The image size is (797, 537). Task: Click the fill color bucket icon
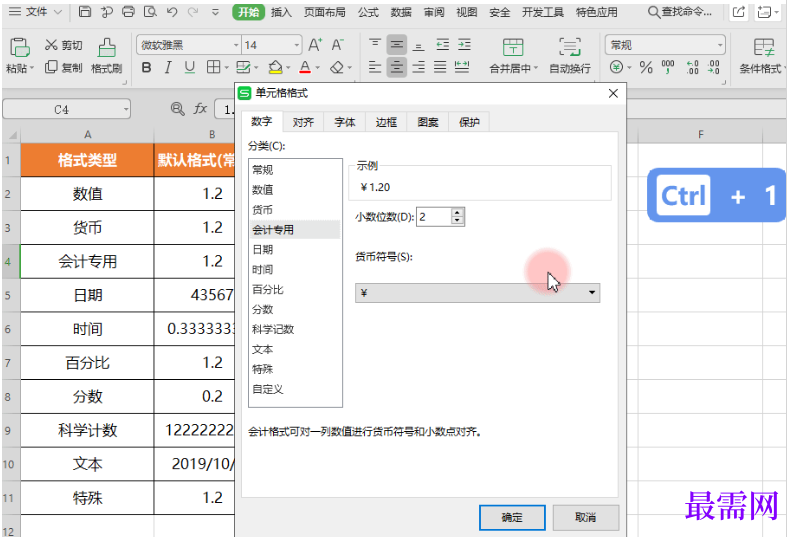point(275,68)
